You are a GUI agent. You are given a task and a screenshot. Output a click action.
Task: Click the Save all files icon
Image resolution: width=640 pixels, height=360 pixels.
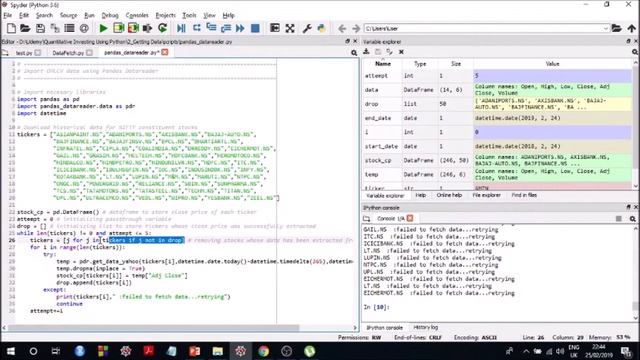(55, 28)
